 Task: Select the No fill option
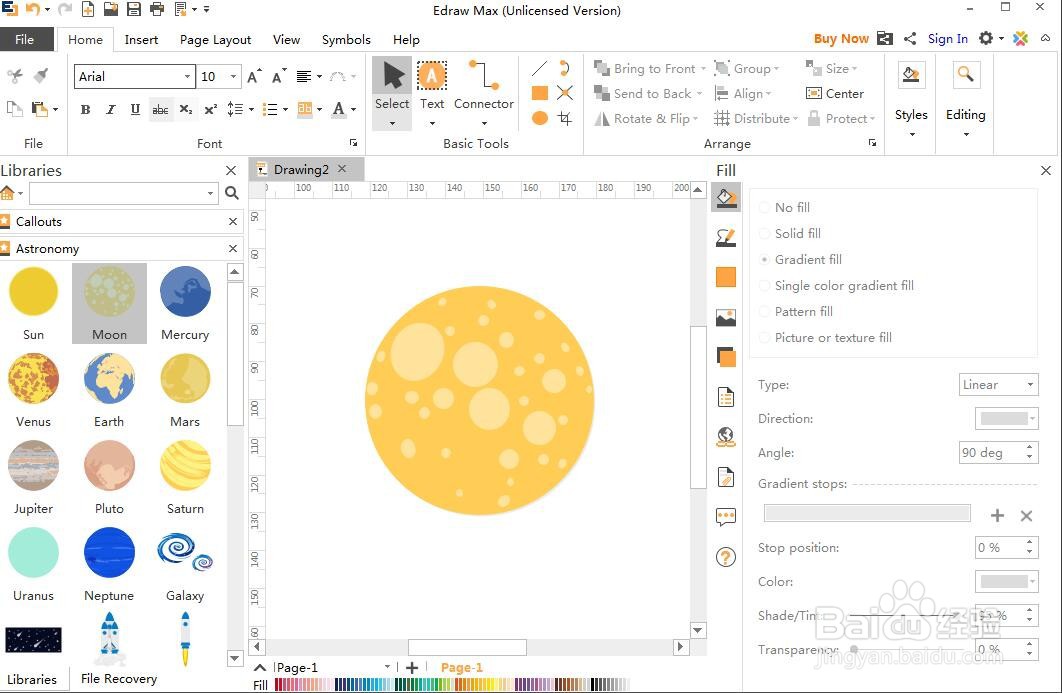click(x=784, y=207)
